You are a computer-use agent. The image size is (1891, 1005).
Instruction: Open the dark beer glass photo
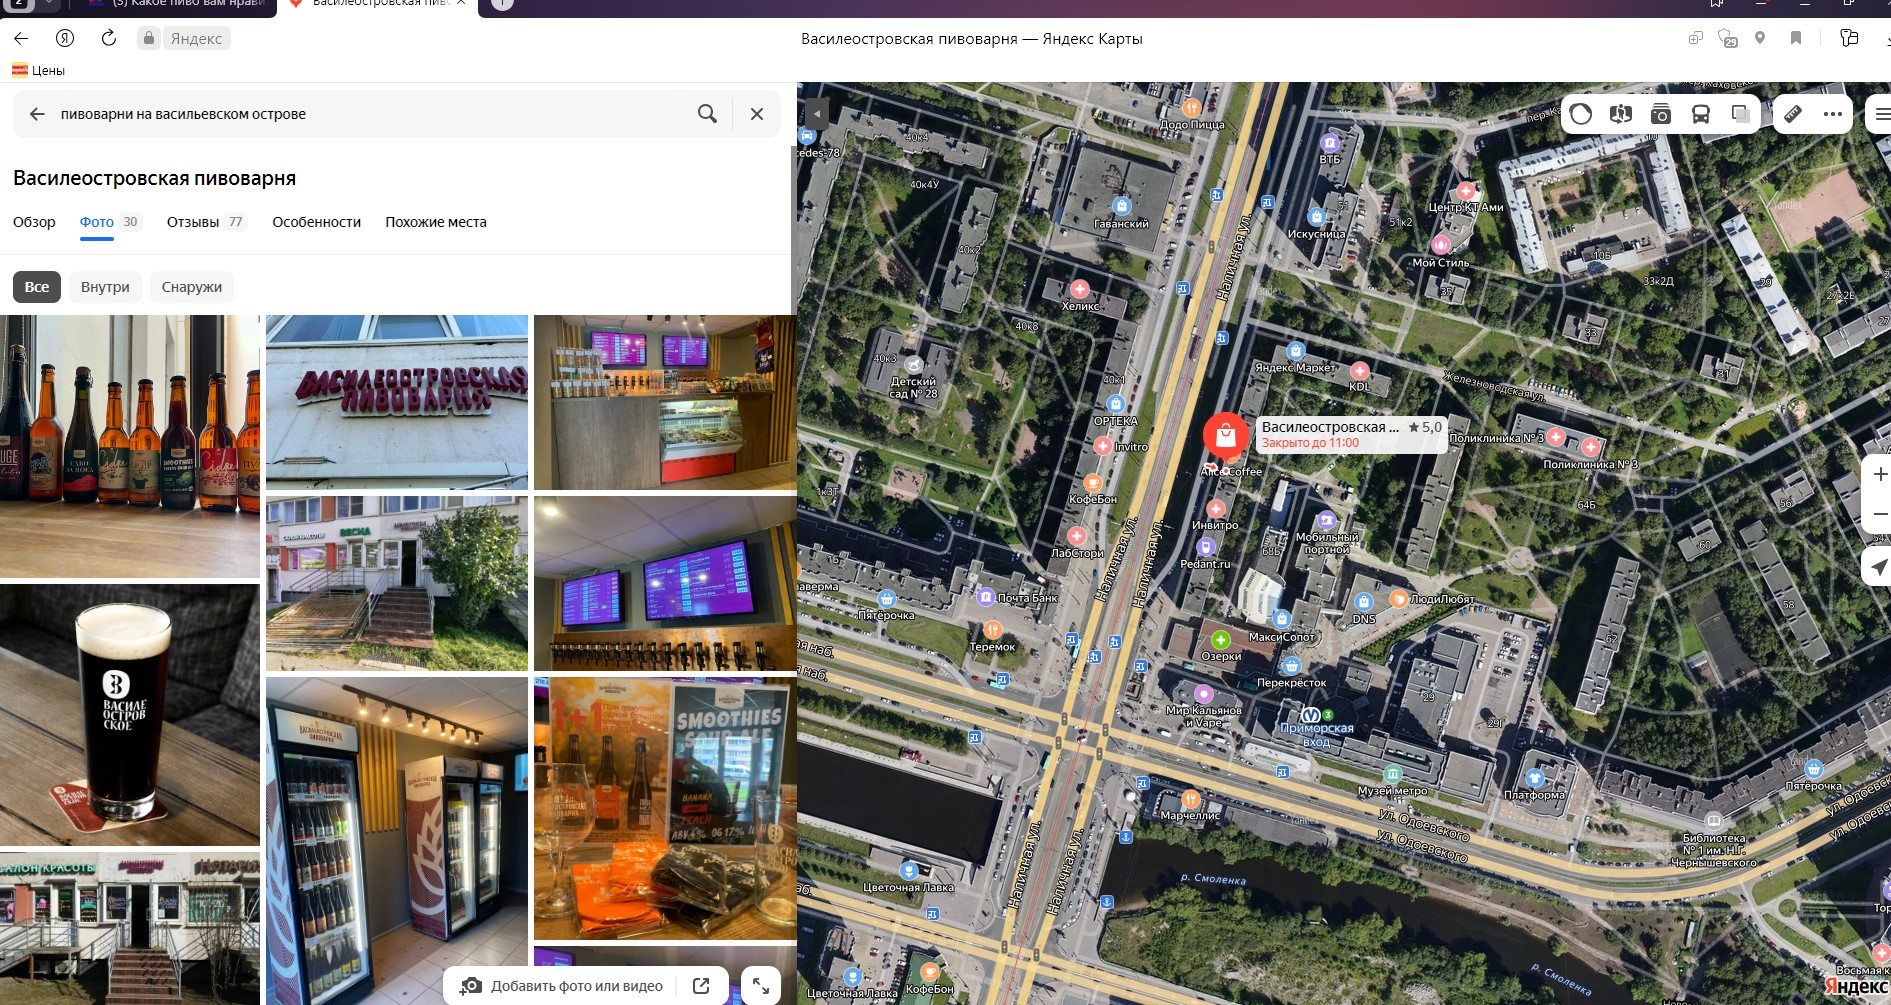click(x=130, y=714)
